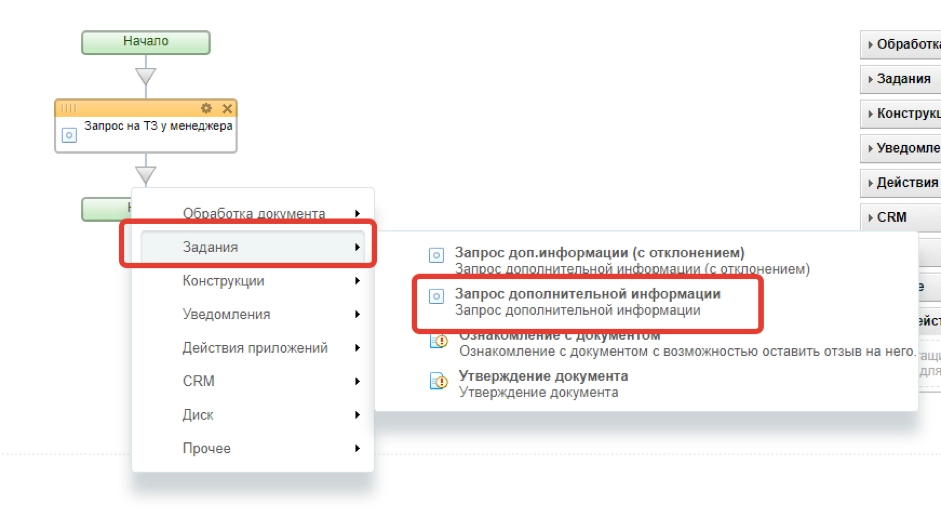Expand 'CRM' section in right sidebar panel
941x517 pixels.
tap(900, 217)
